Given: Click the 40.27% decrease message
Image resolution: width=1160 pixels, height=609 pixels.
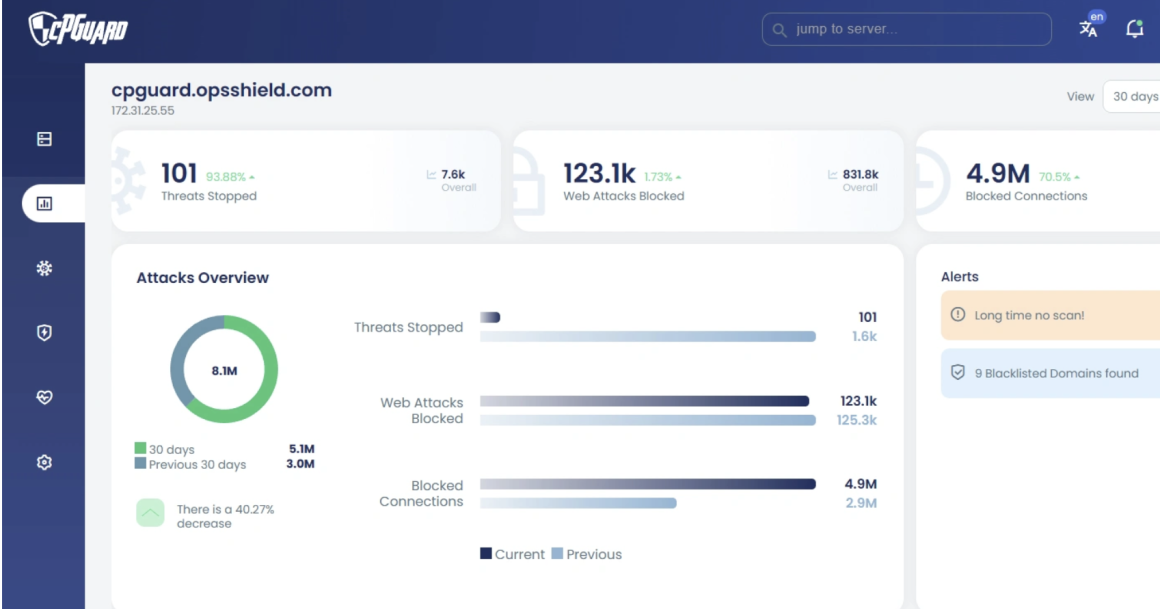Looking at the screenshot, I should (x=226, y=517).
